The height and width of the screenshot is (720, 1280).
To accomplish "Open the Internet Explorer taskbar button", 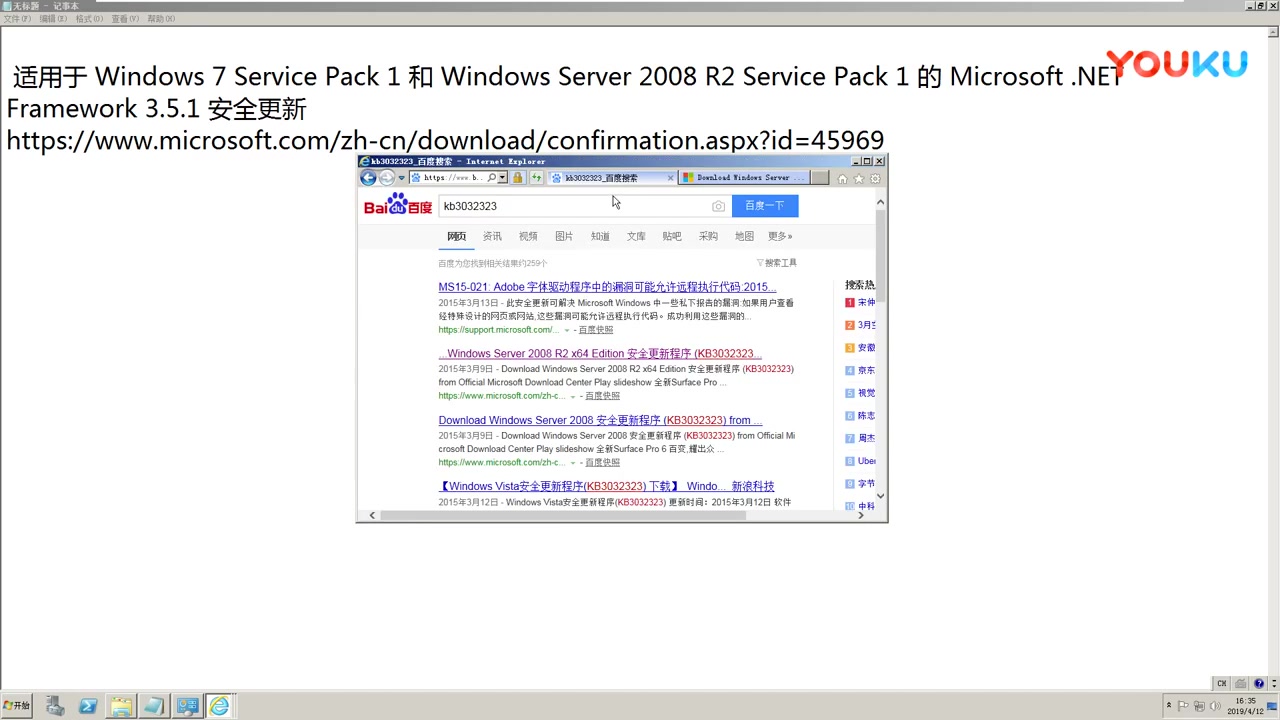I will pos(220,706).
